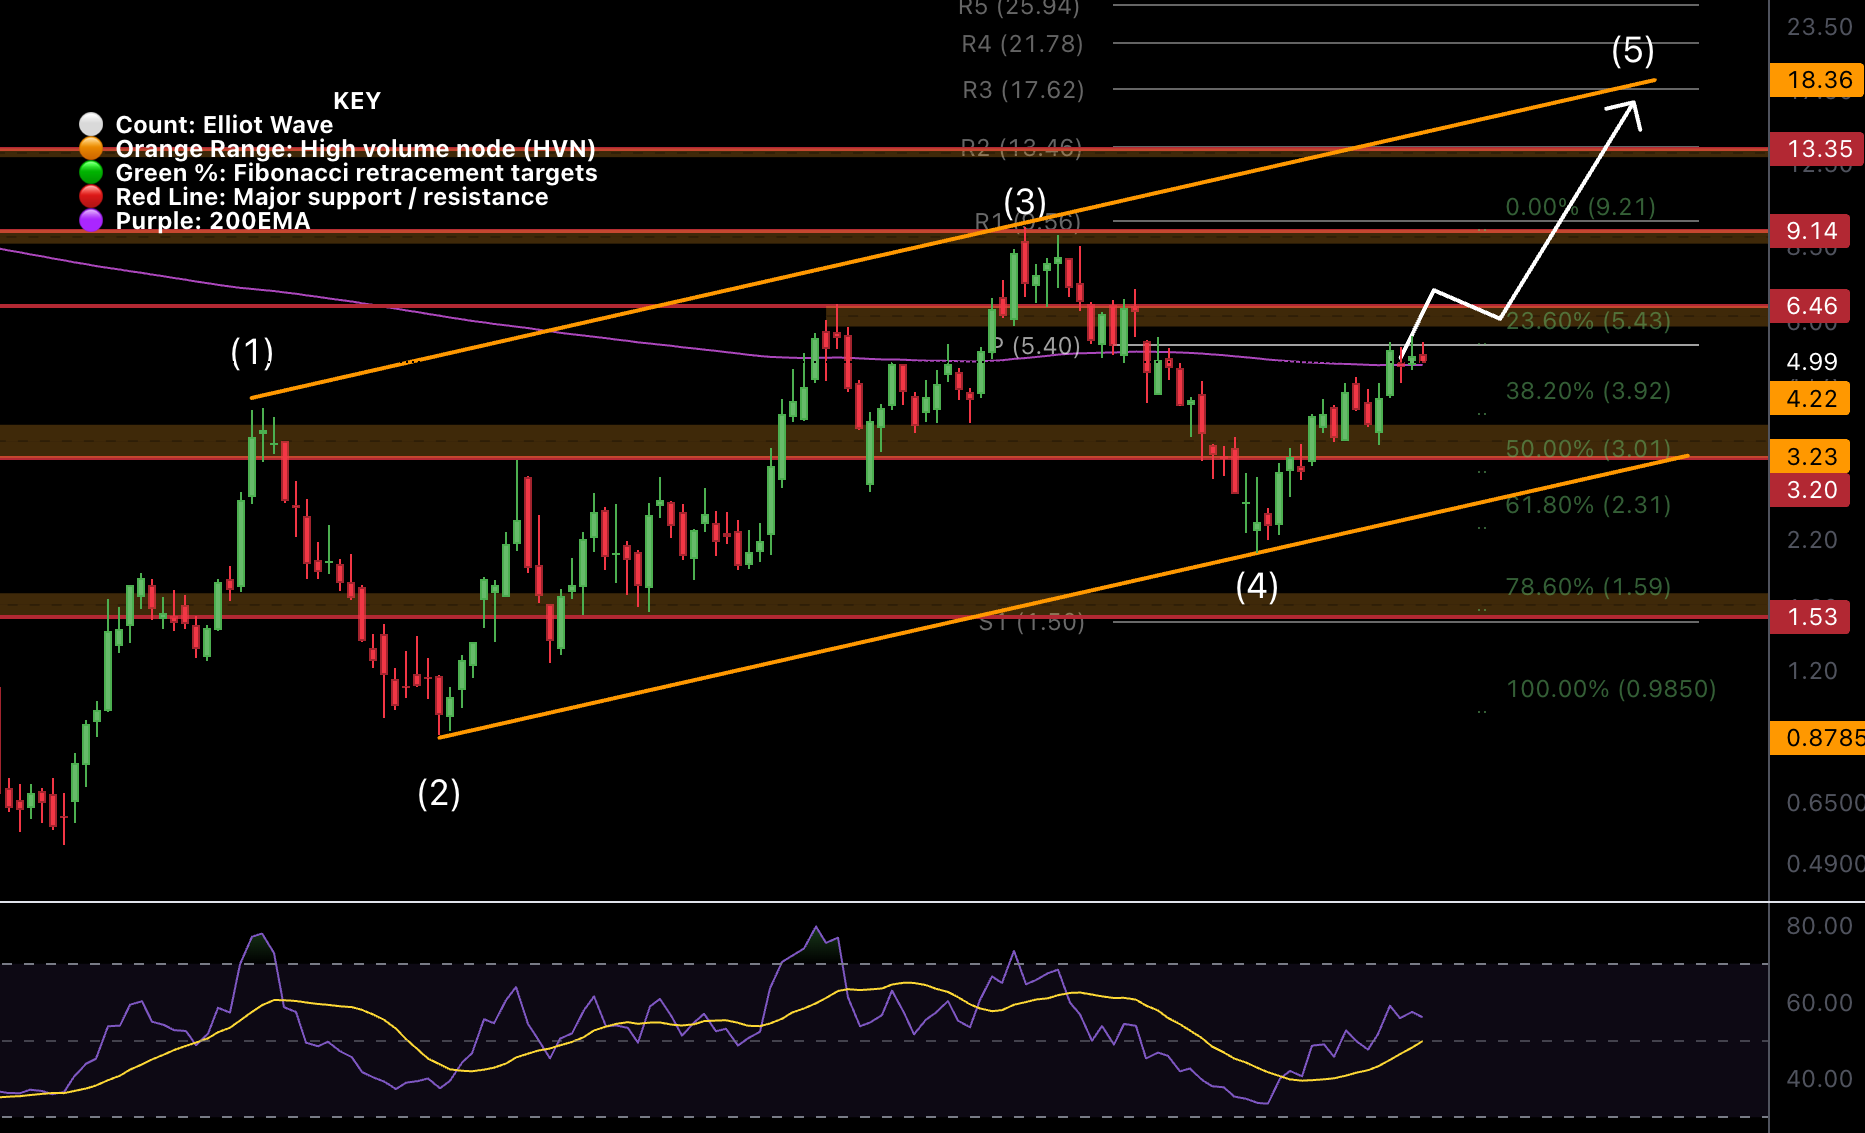Screen dimensions: 1865x1133
Task: Click the orange circle in the key legend
Action: (x=91, y=148)
